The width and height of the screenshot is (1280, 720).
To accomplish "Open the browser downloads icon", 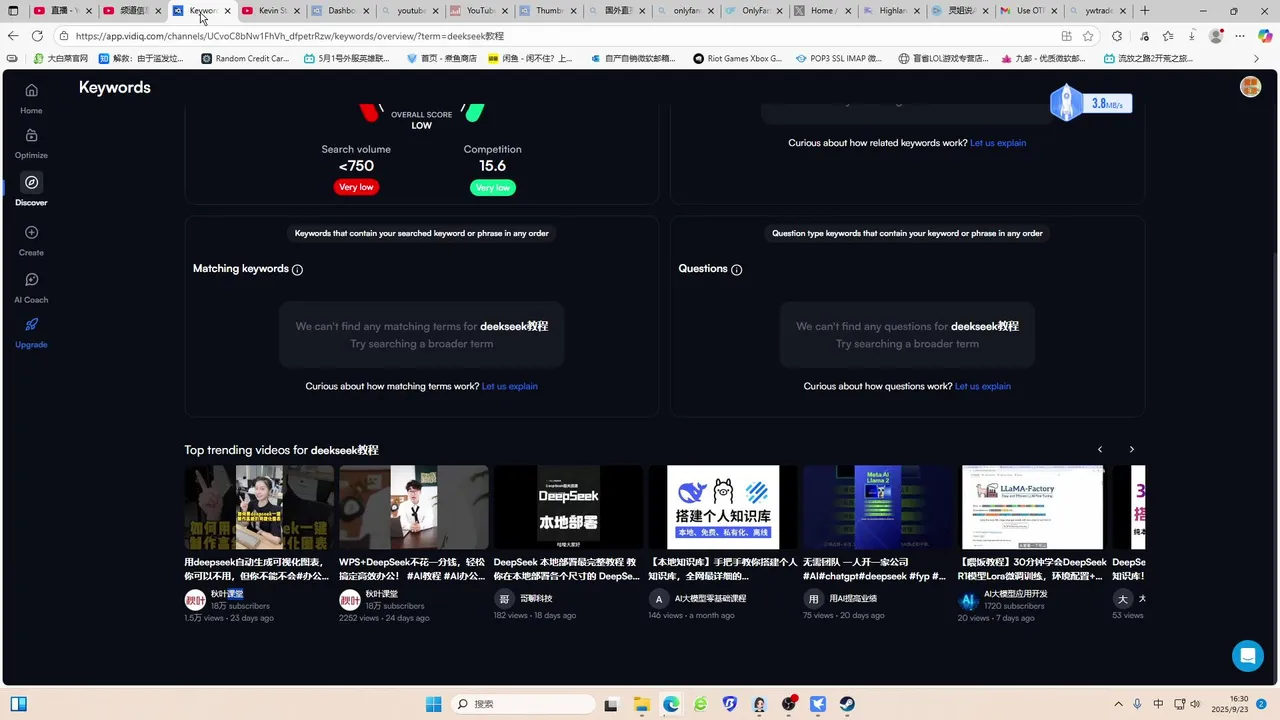I will pyautogui.click(x=1192, y=36).
